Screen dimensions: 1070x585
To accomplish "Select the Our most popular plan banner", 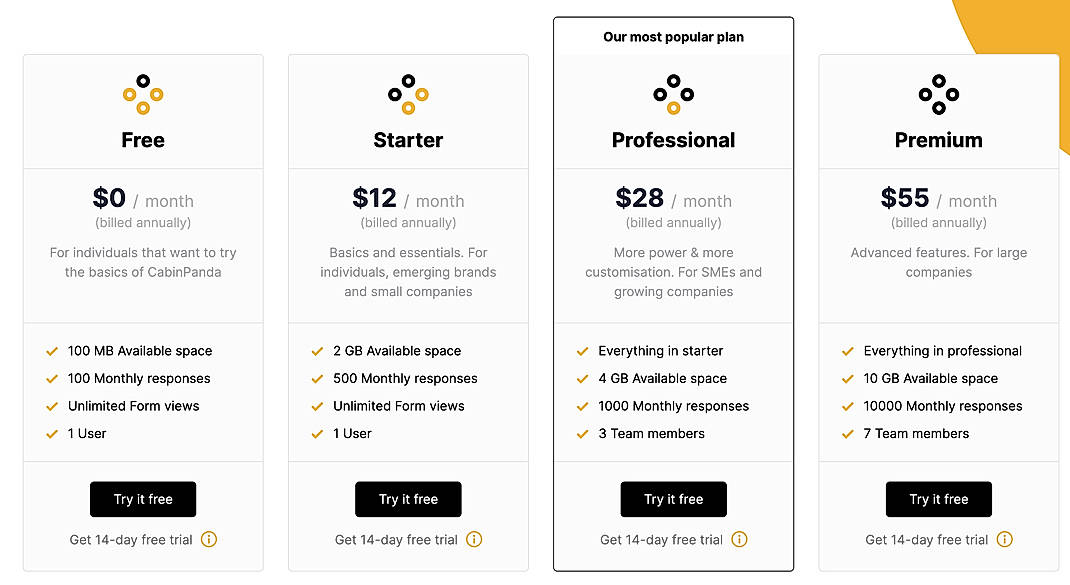I will pos(673,37).
